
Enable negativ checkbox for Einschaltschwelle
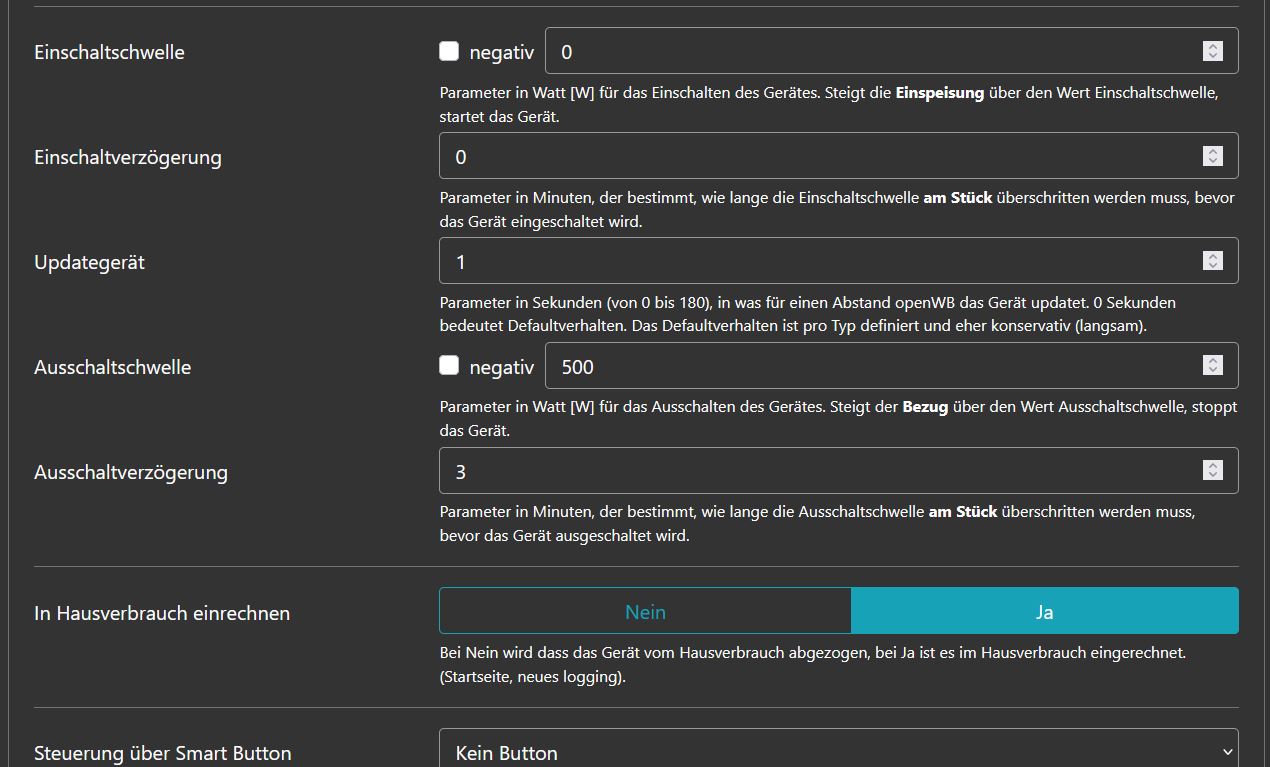449,51
